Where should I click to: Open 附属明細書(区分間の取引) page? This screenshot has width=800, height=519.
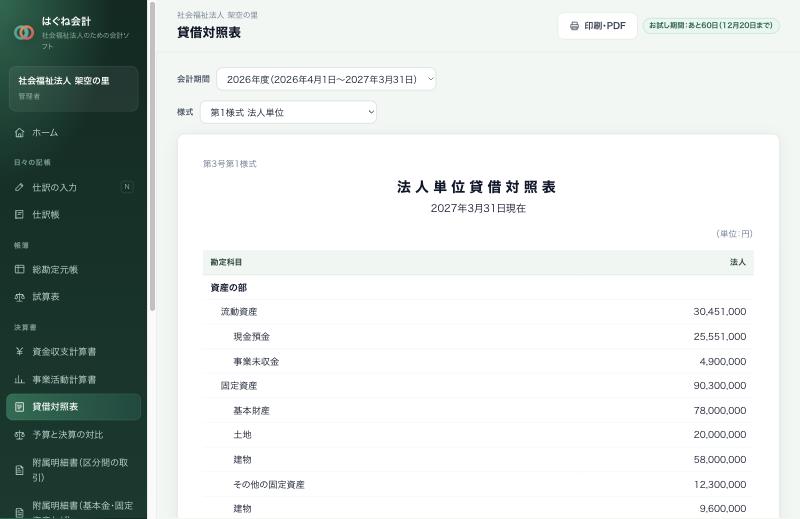tap(73, 470)
